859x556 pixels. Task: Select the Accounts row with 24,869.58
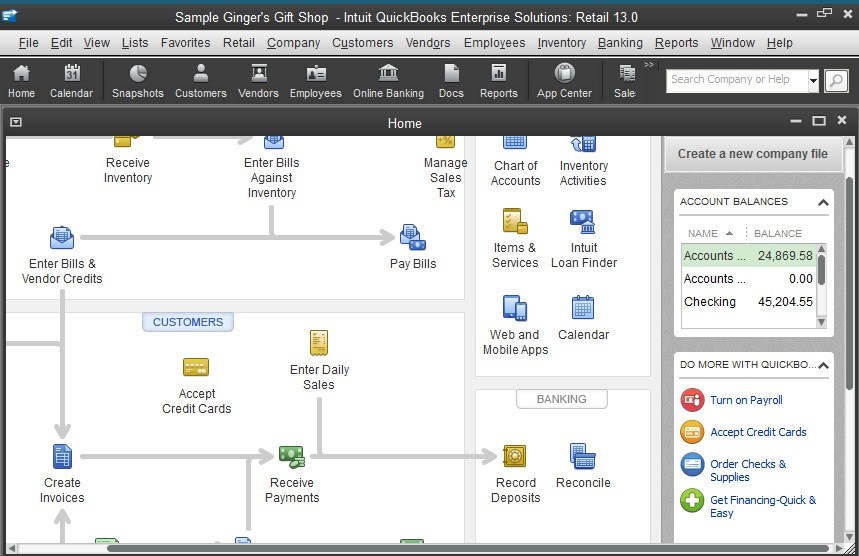tap(748, 256)
